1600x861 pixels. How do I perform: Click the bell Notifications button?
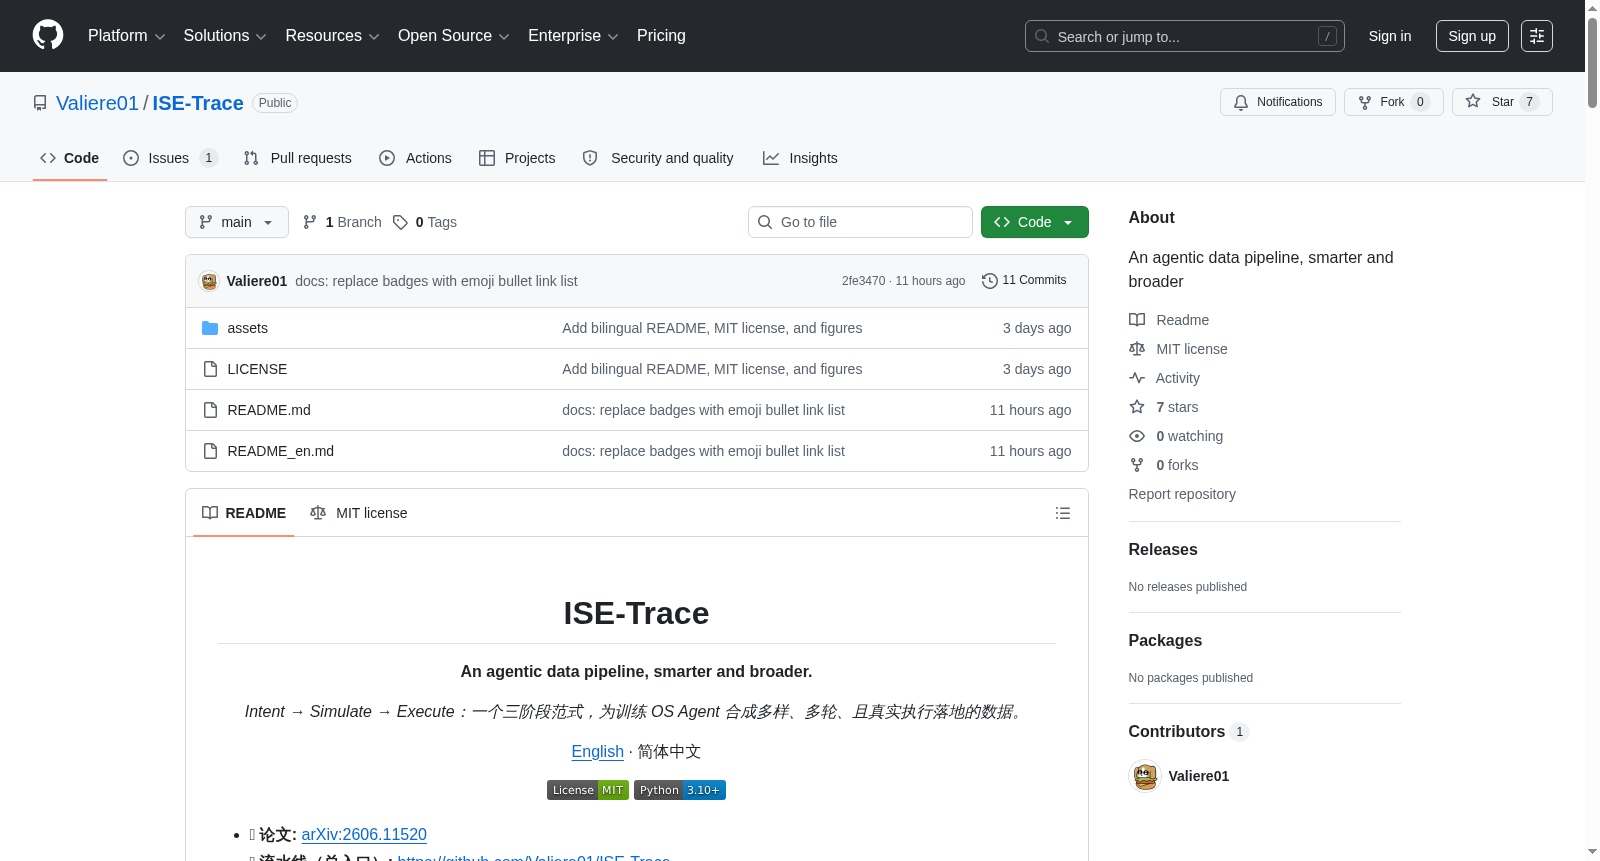pyautogui.click(x=1277, y=102)
